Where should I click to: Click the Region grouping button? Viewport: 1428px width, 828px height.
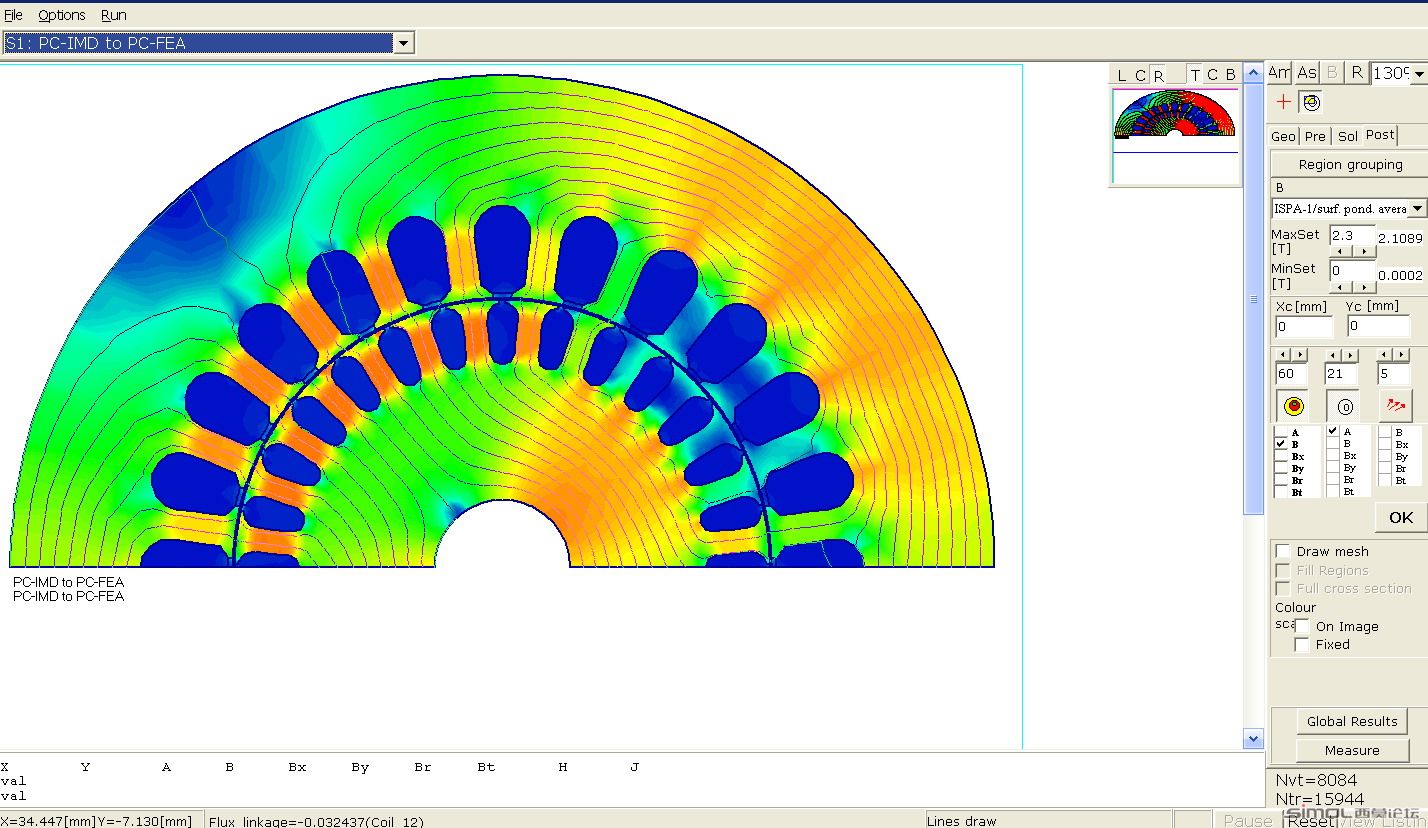[1350, 164]
